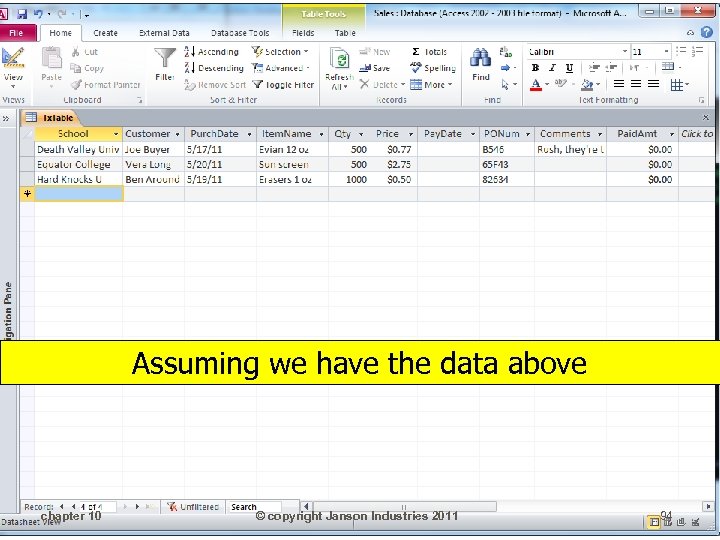This screenshot has height=540, width=720.
Task: Go to the first record button
Action: coord(62,506)
